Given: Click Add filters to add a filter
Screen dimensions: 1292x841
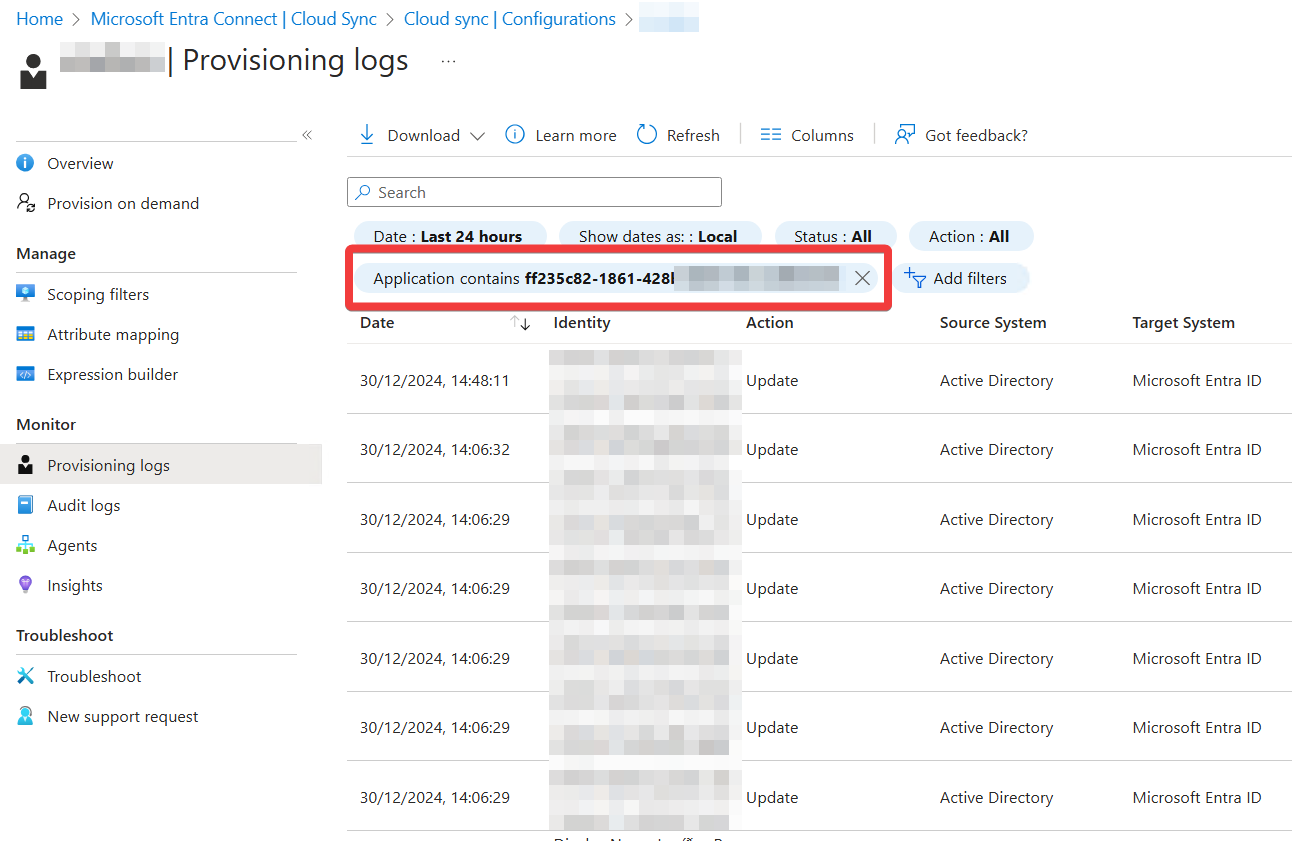Looking at the screenshot, I should point(961,278).
